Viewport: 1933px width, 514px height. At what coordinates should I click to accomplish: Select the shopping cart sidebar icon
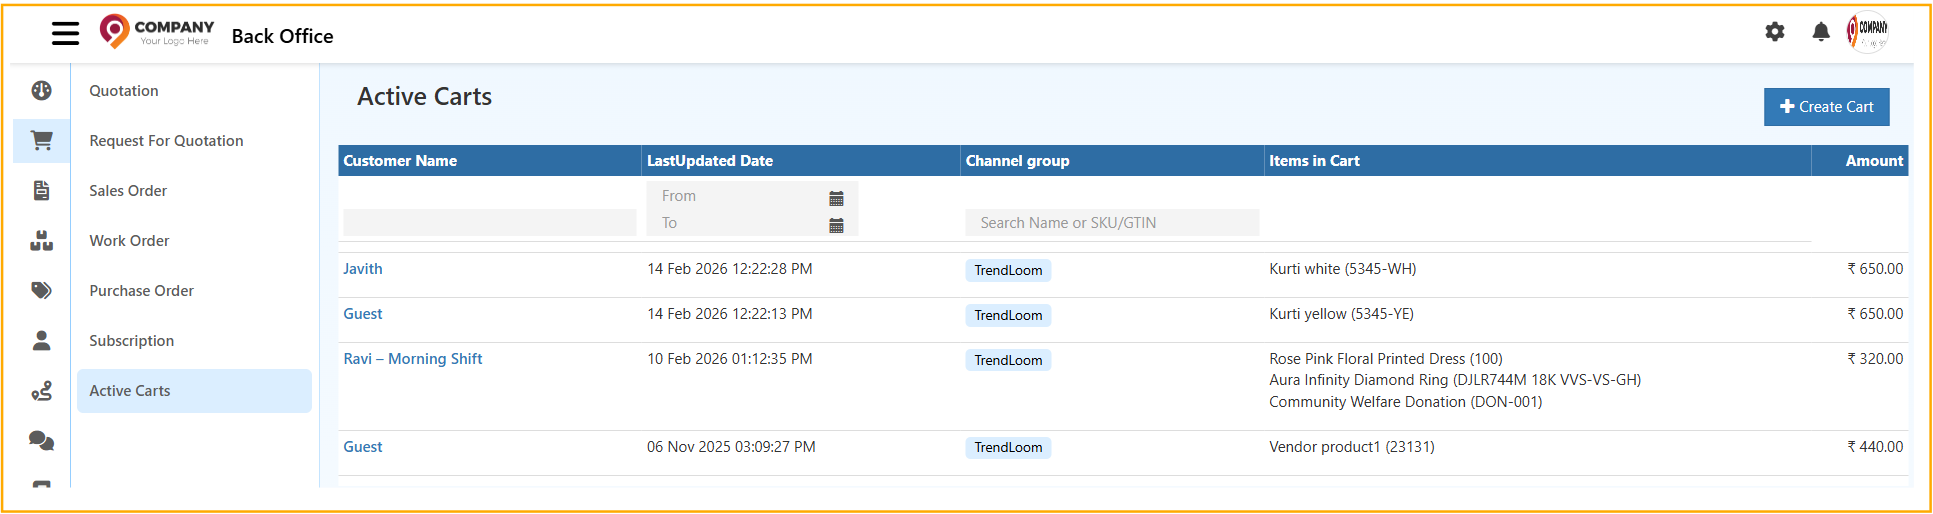tap(41, 141)
